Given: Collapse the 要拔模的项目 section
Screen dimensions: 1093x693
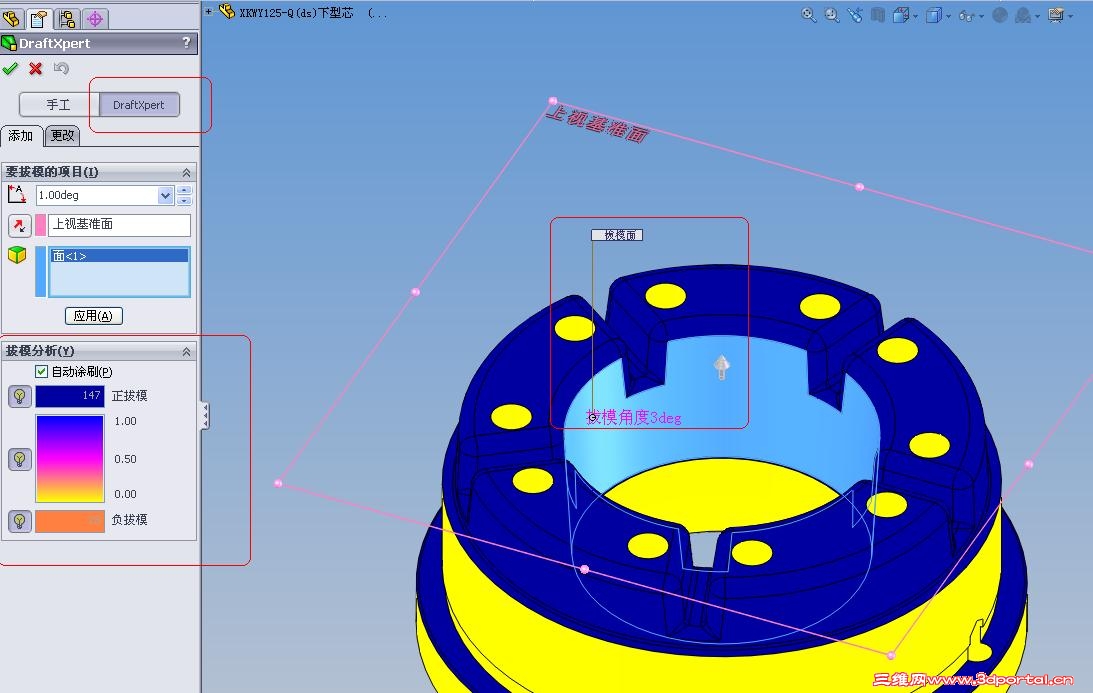Looking at the screenshot, I should 186,172.
